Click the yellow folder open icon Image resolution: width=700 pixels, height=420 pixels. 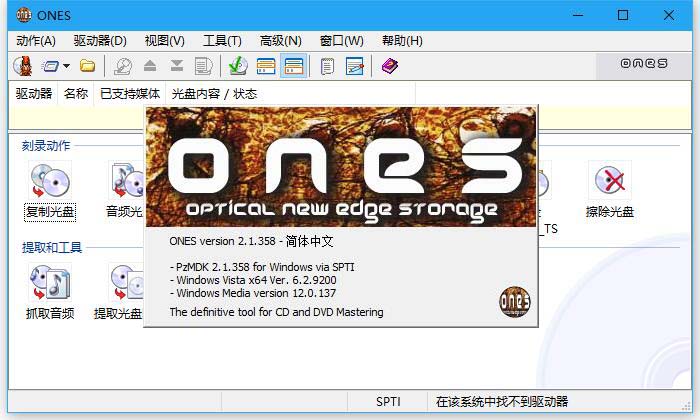point(88,66)
